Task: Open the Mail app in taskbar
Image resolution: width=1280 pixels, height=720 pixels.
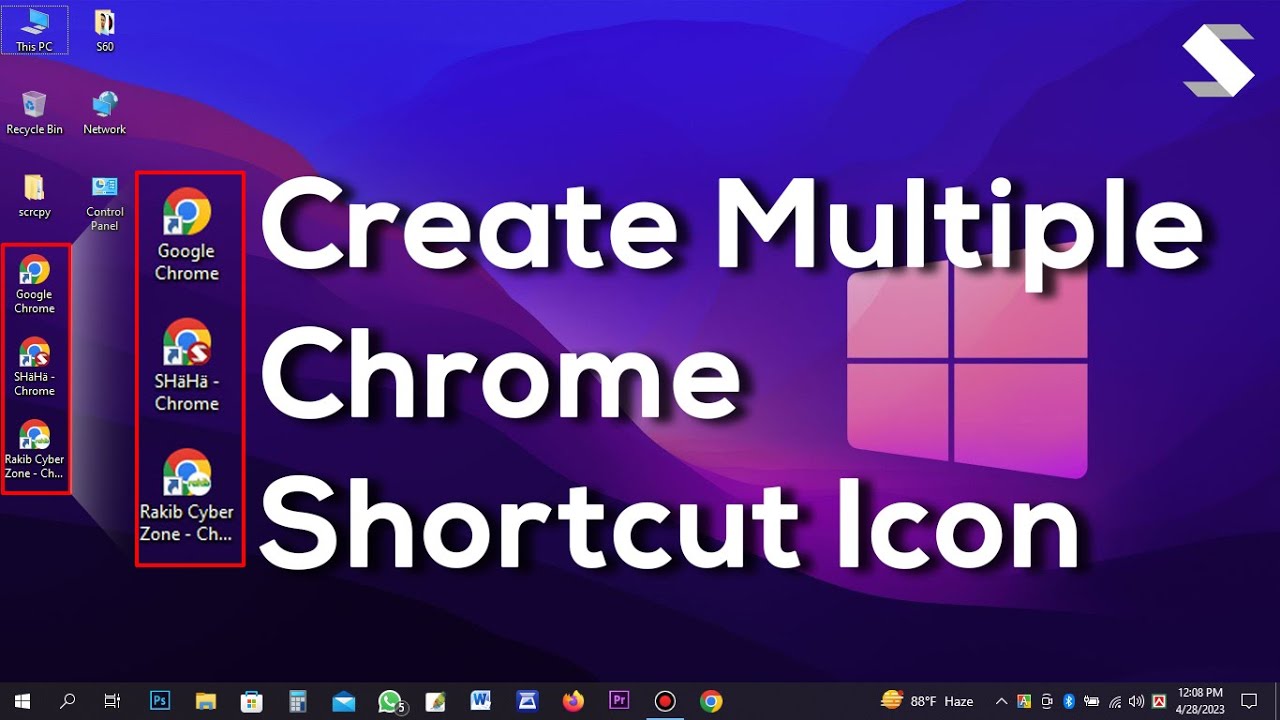Action: pyautogui.click(x=343, y=701)
